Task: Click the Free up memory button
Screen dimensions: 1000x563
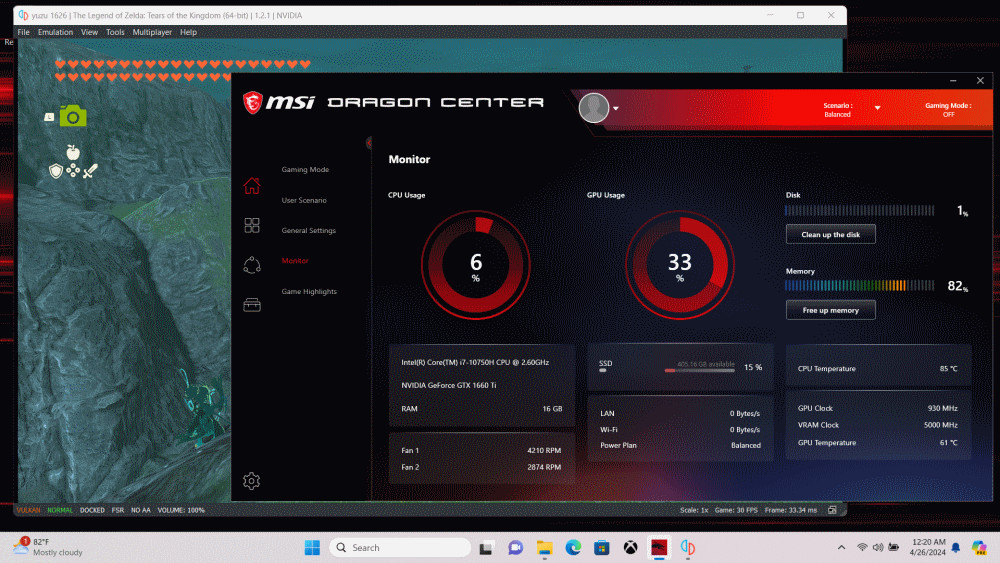Action: 830,311
